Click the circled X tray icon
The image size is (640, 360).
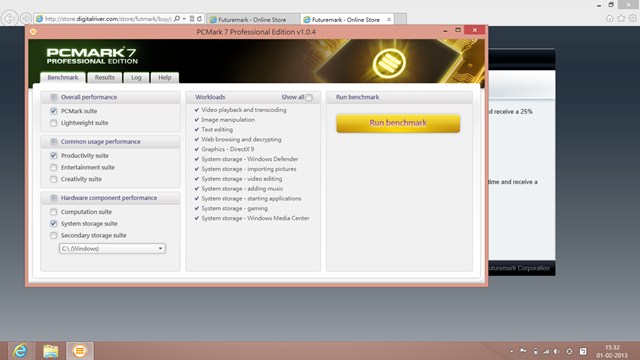pyautogui.click(x=569, y=351)
